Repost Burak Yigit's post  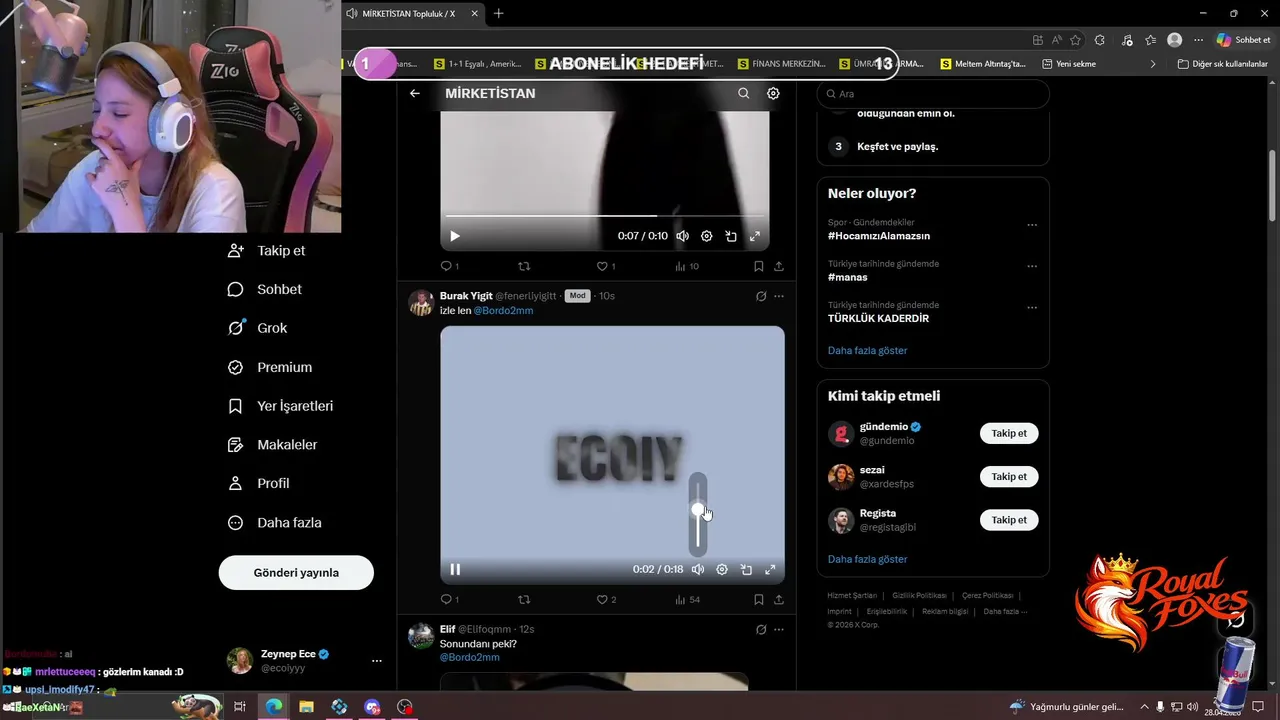pyautogui.click(x=524, y=599)
